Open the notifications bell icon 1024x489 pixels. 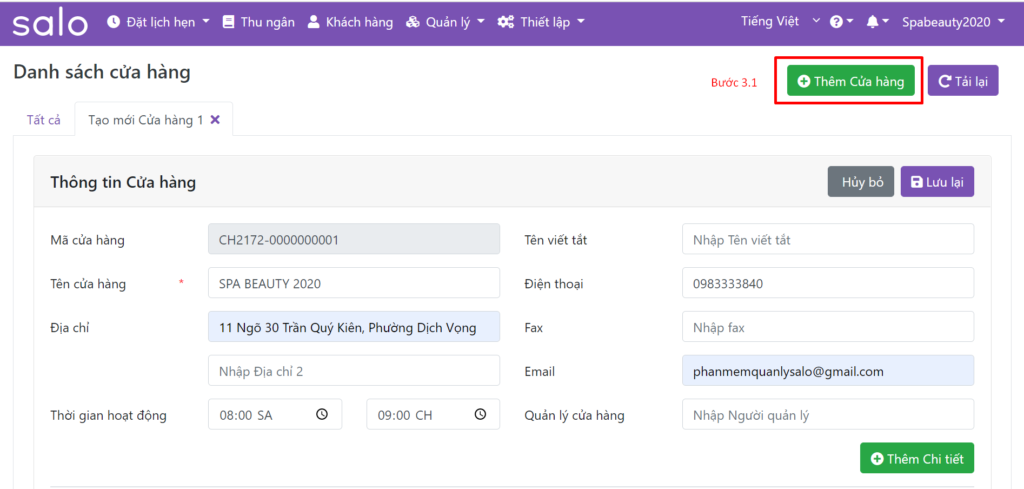tap(873, 22)
